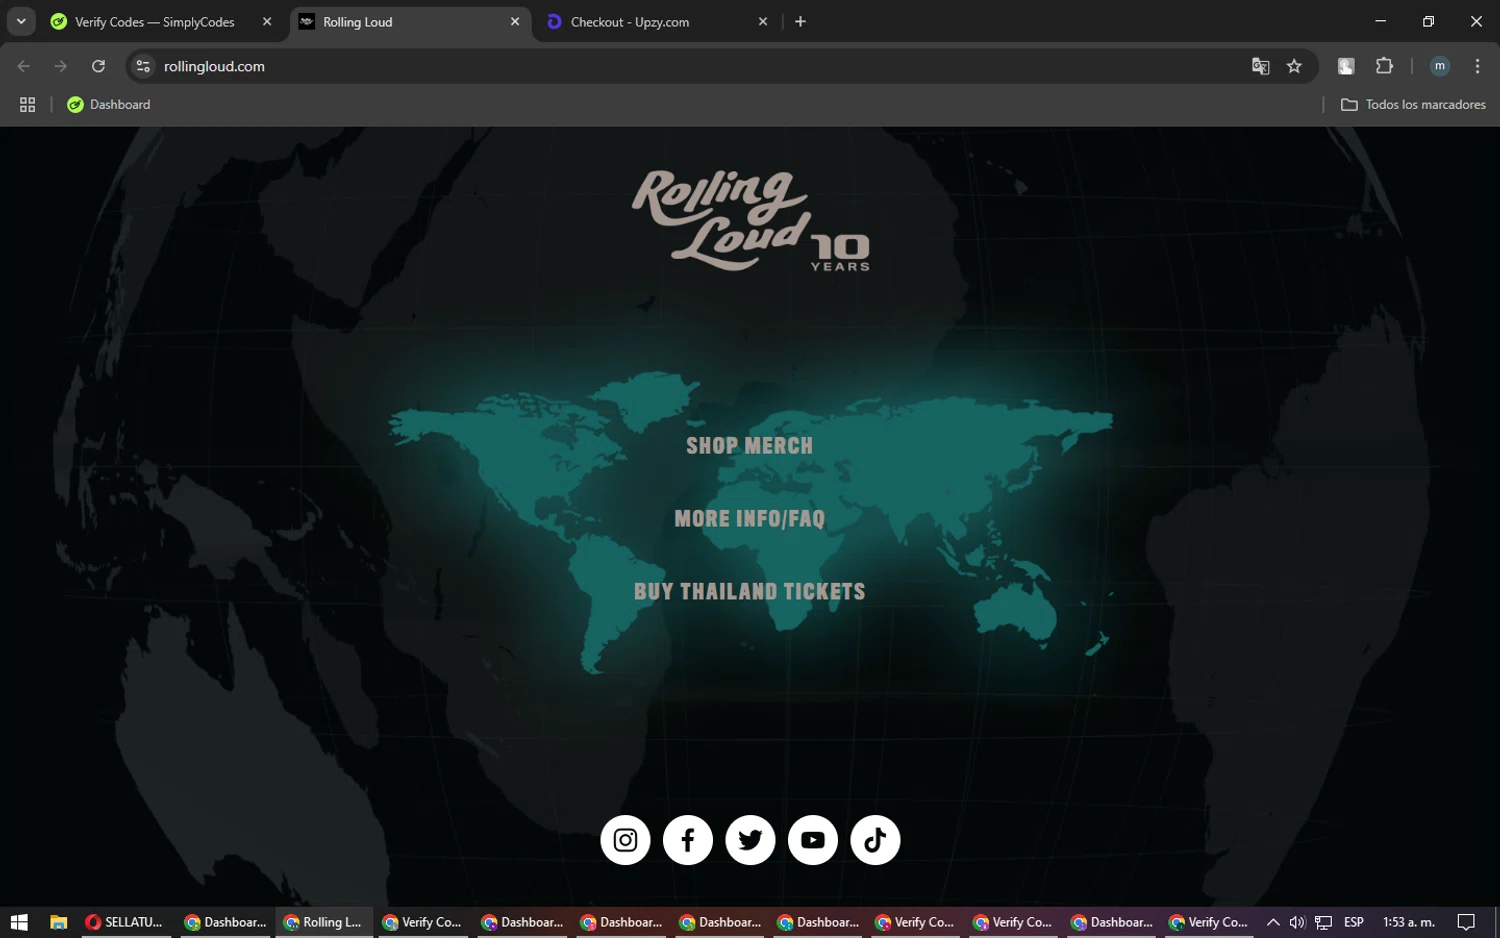1500x938 pixels.
Task: Switch to the SELLATU... Opera taskbar window
Action: point(125,922)
